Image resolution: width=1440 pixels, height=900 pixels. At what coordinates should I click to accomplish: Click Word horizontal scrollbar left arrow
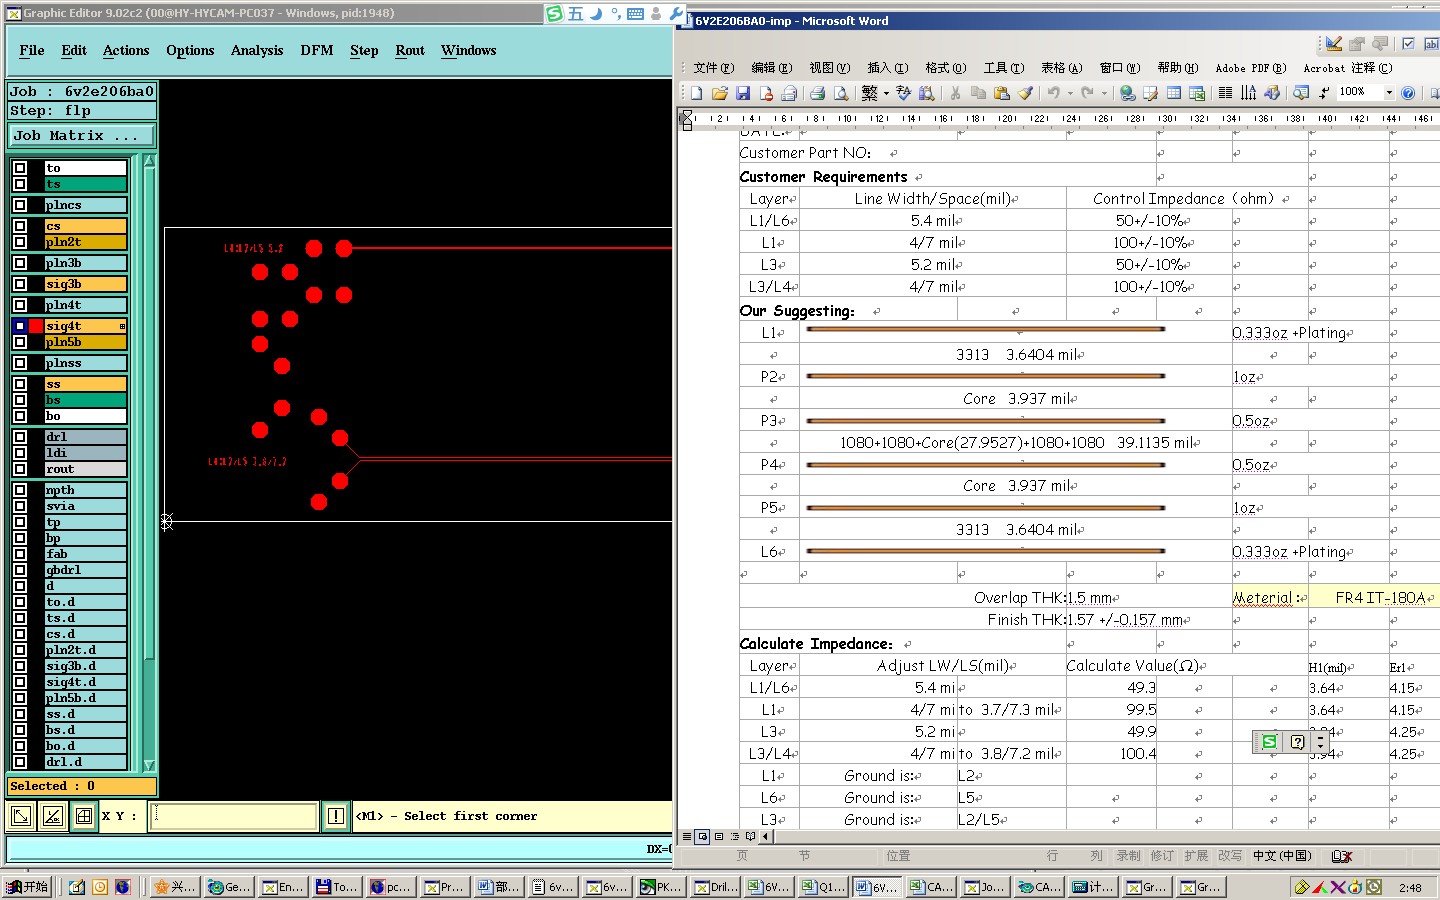point(766,836)
